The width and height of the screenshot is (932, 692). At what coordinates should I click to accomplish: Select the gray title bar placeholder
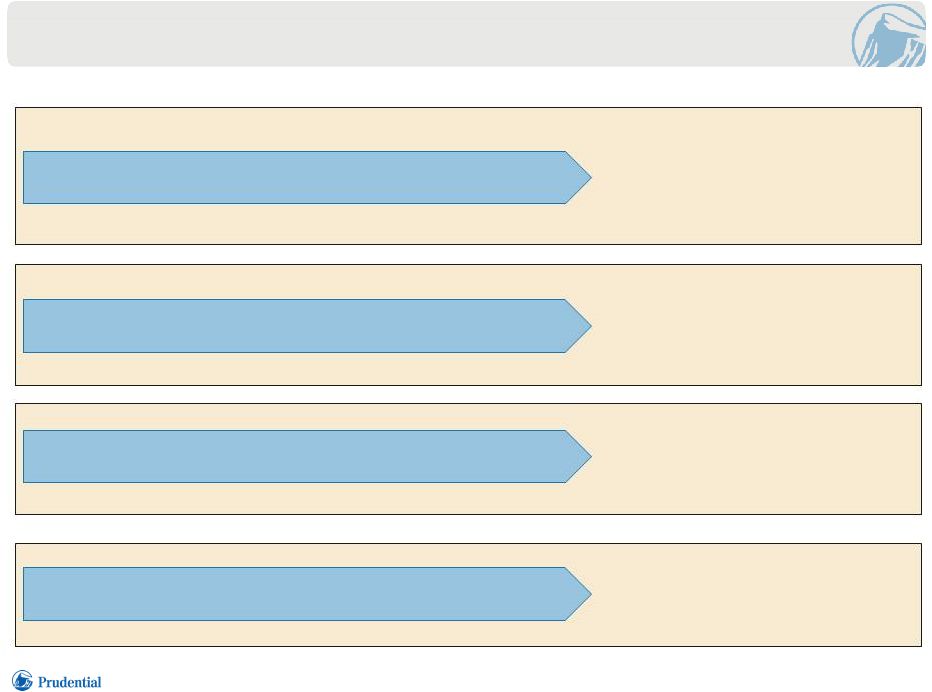428,34
